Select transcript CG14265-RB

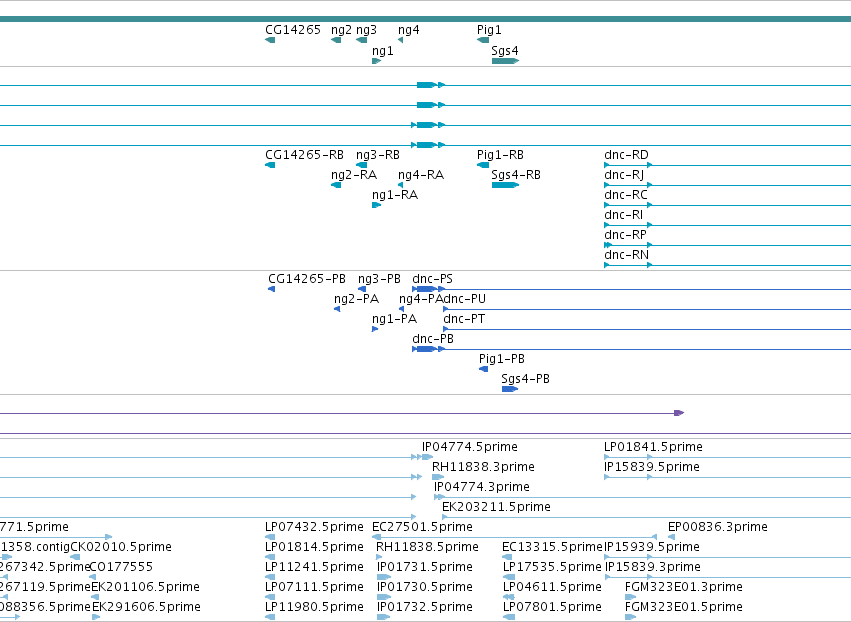304,155
